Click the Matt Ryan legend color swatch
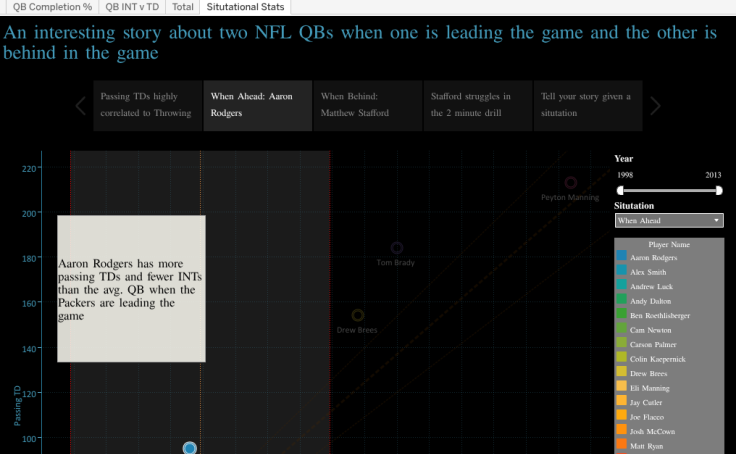The height and width of the screenshot is (454, 736). tap(621, 444)
